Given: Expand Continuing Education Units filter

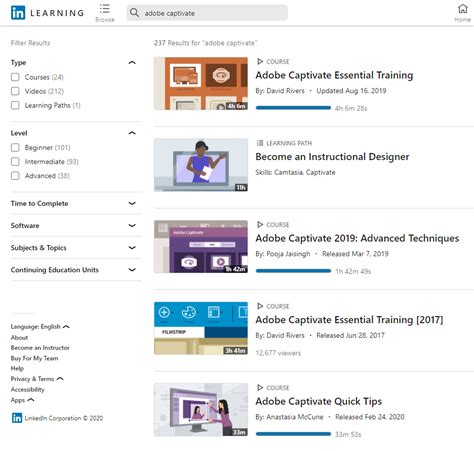Looking at the screenshot, I should pyautogui.click(x=132, y=269).
